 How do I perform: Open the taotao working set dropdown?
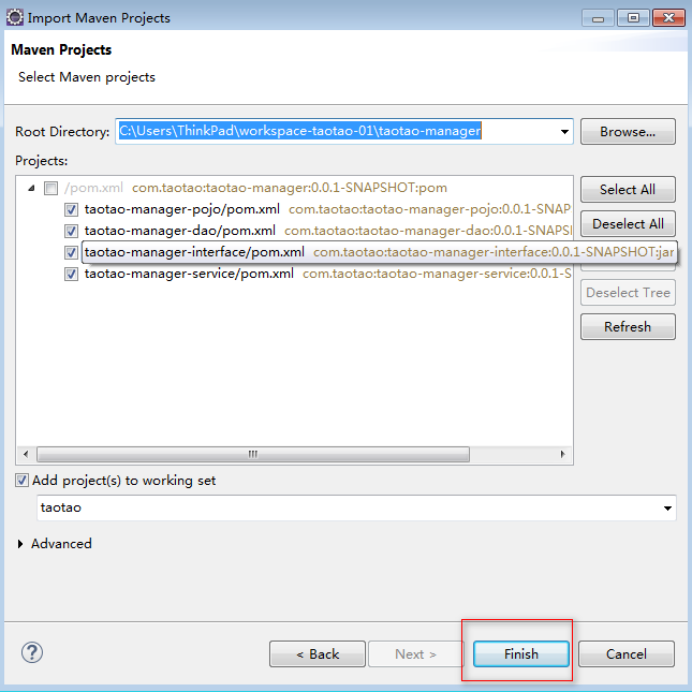(x=668, y=508)
